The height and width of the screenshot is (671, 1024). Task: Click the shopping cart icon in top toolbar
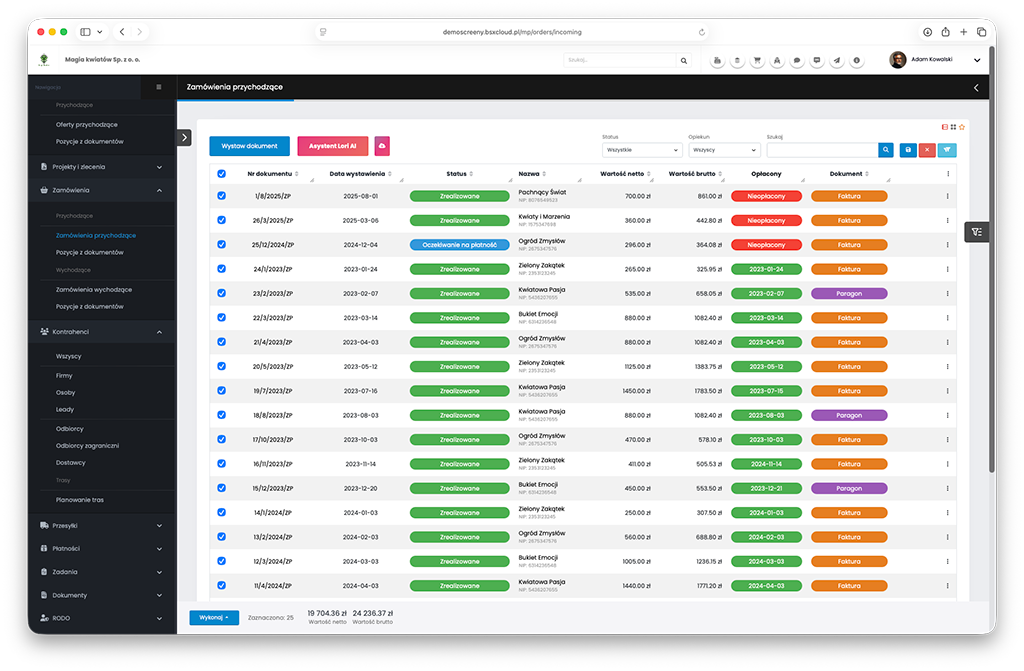pyautogui.click(x=756, y=61)
